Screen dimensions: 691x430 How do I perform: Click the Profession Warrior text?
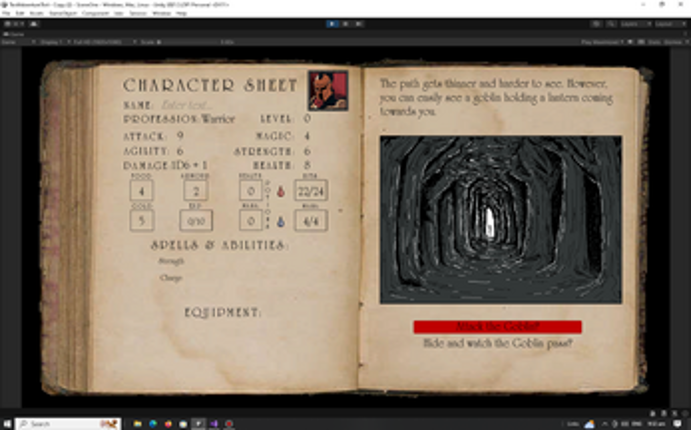pos(179,119)
